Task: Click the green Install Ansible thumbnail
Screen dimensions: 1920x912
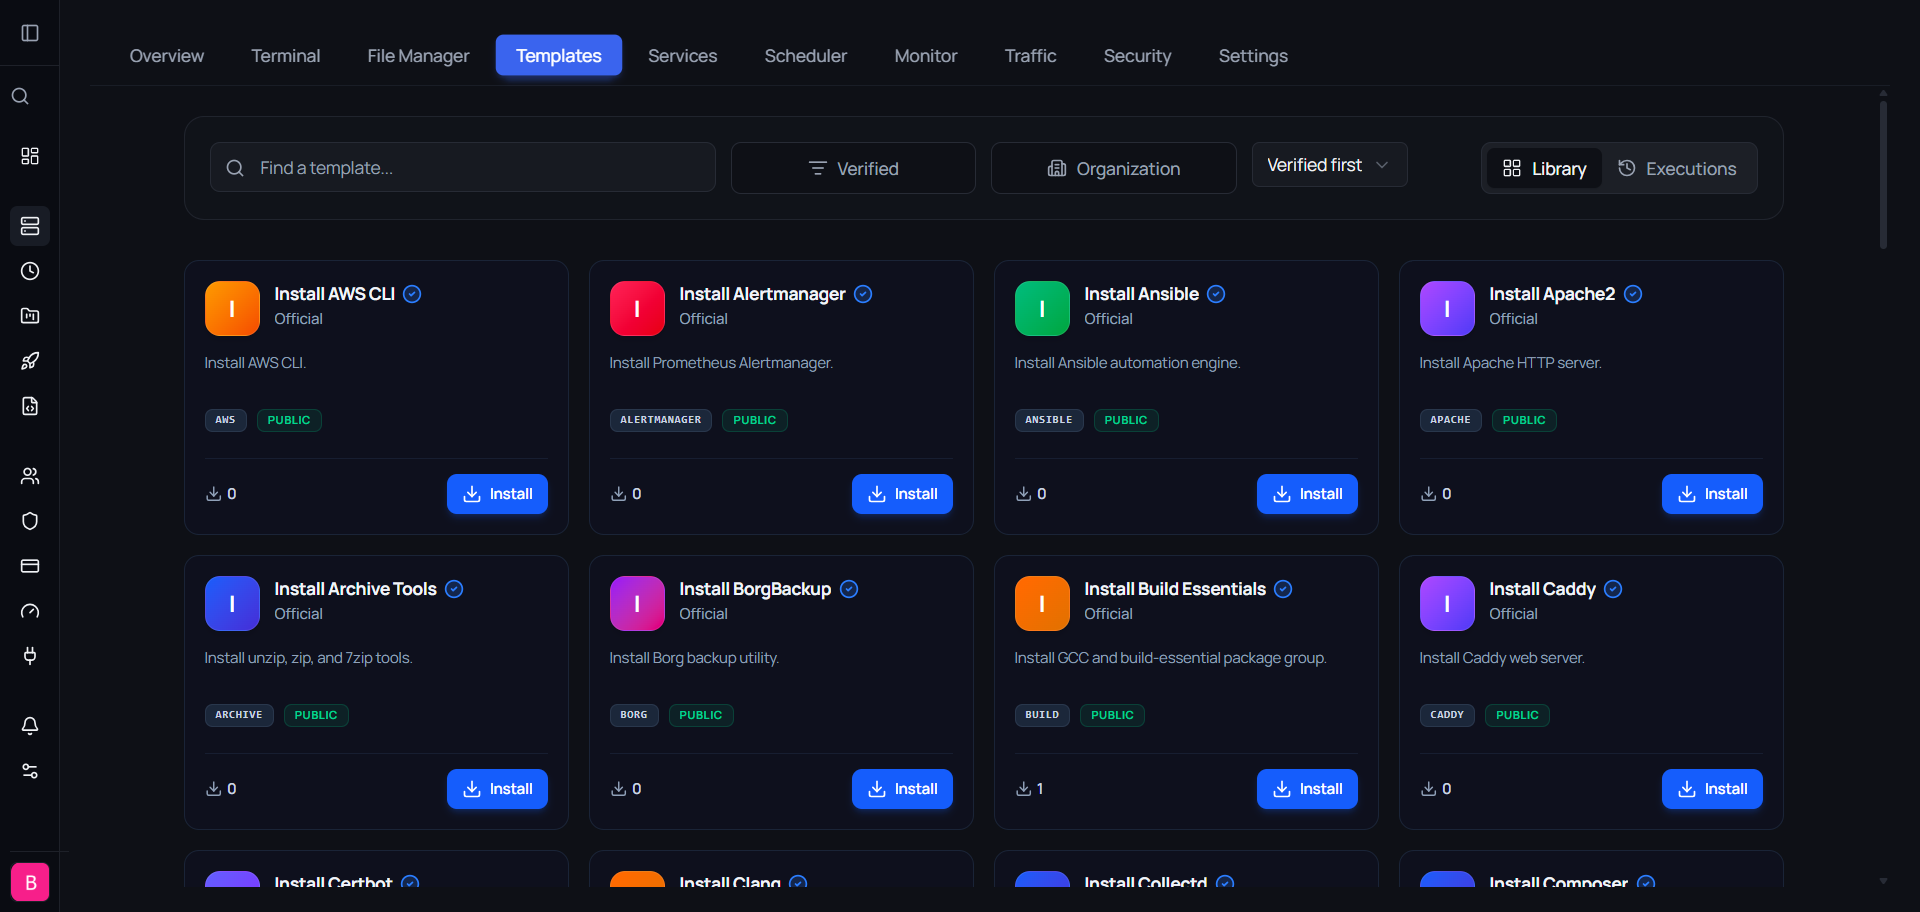Action: [x=1042, y=308]
